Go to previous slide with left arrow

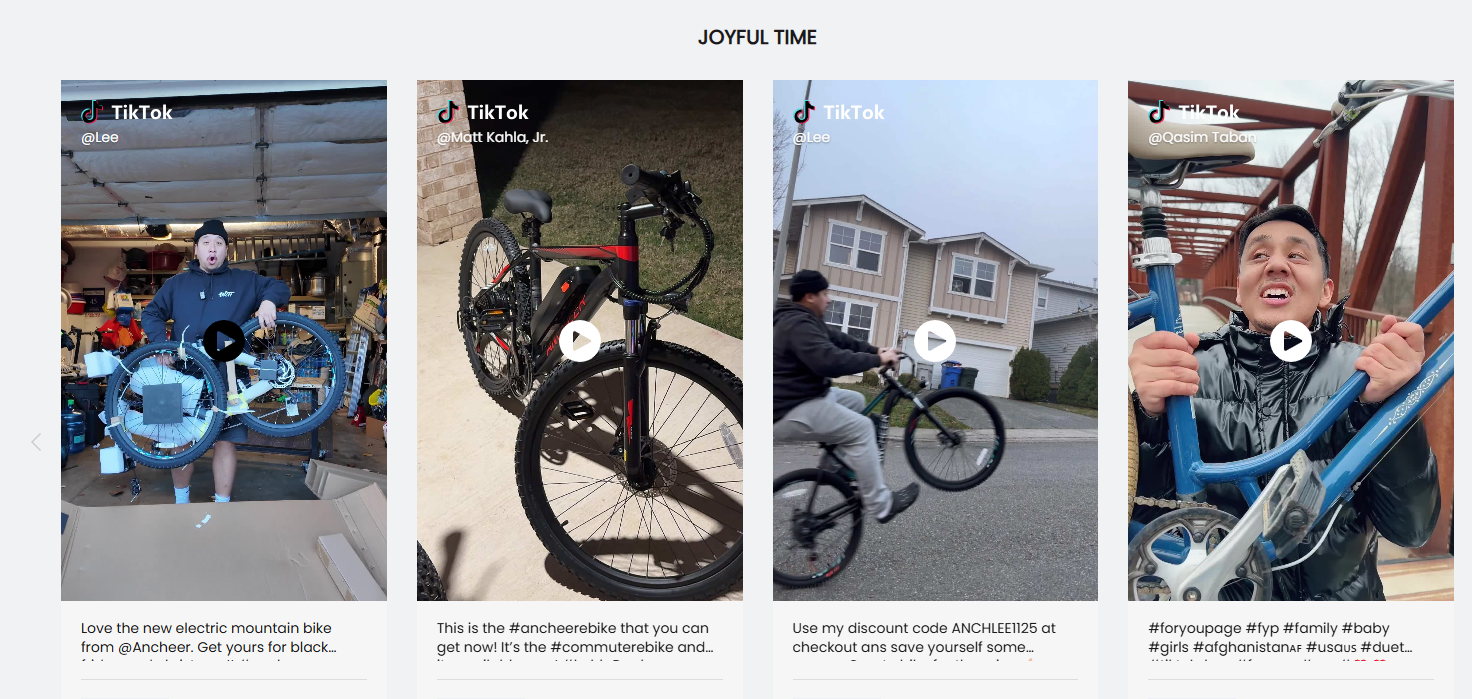(36, 441)
